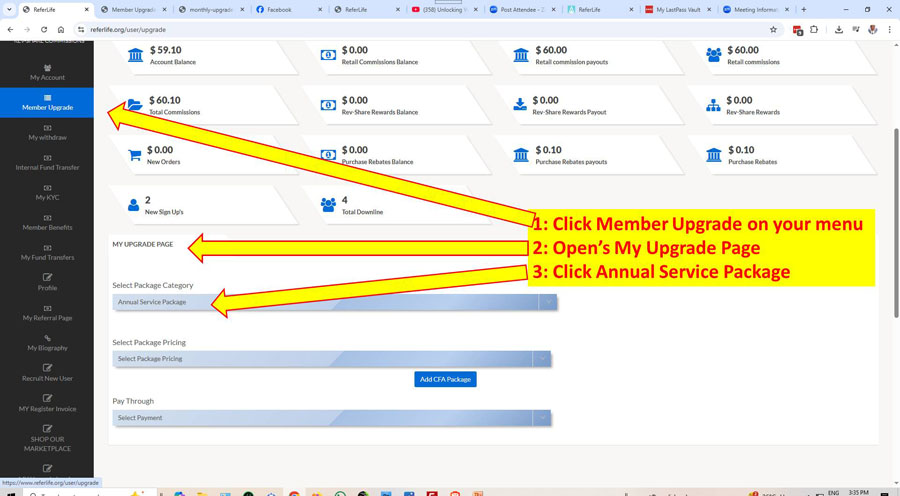Click the Add CFA Package button

coord(445,380)
